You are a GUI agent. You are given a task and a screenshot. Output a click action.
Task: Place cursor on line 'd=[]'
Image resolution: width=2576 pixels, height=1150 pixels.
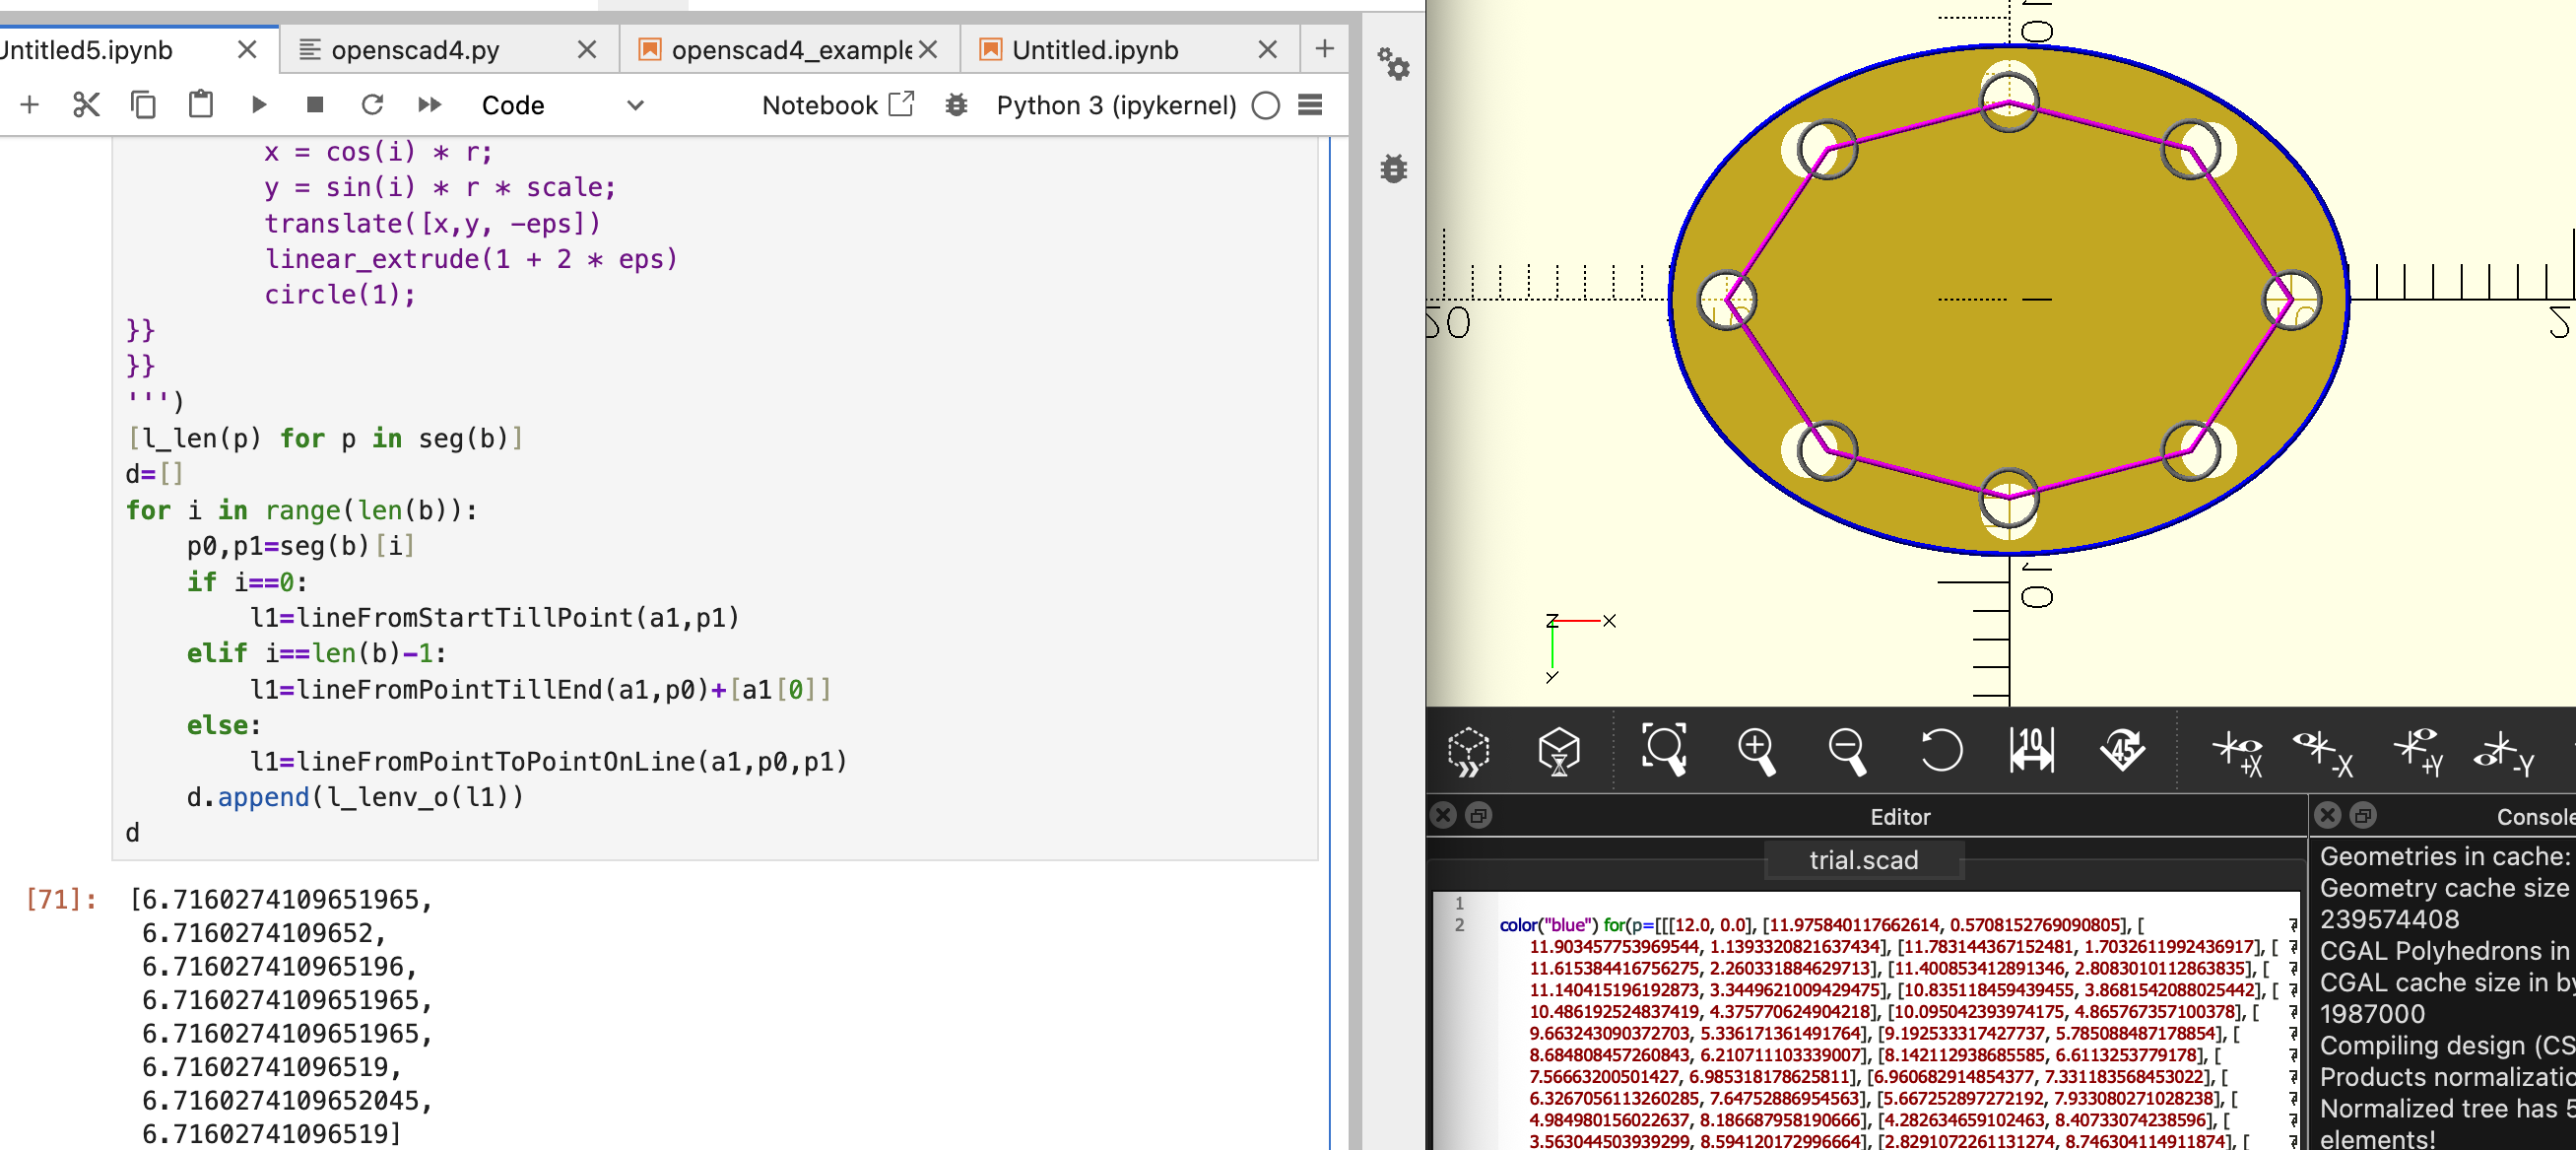154,474
